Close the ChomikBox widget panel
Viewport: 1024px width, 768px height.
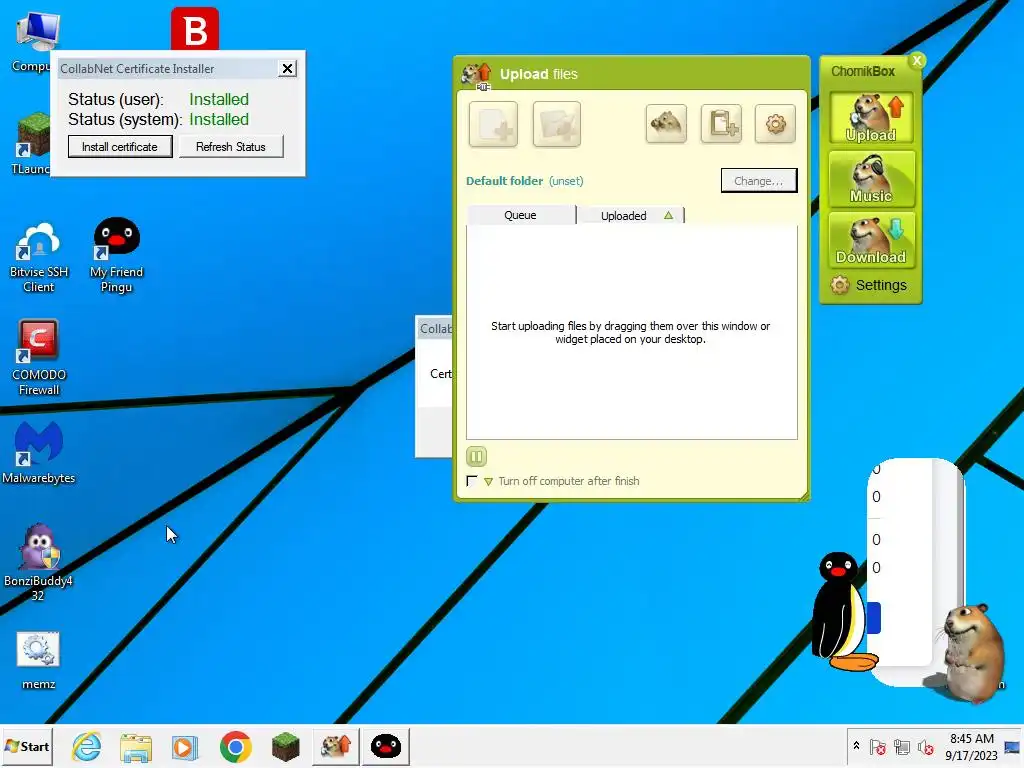(917, 61)
